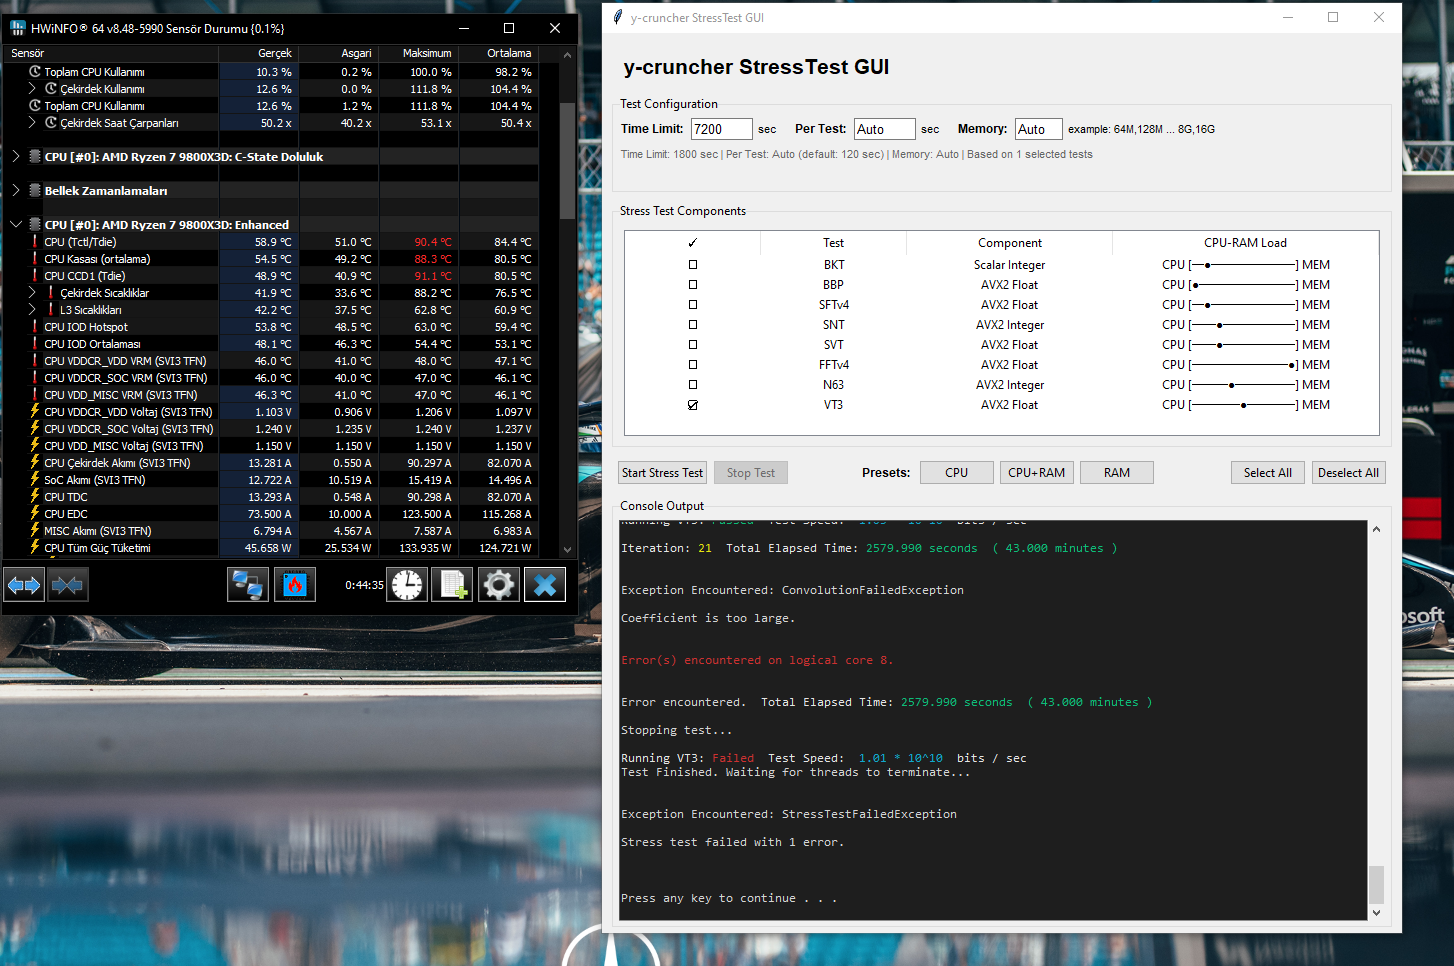Click the shrink-columns inward arrows icon in HWiNFO

68,585
